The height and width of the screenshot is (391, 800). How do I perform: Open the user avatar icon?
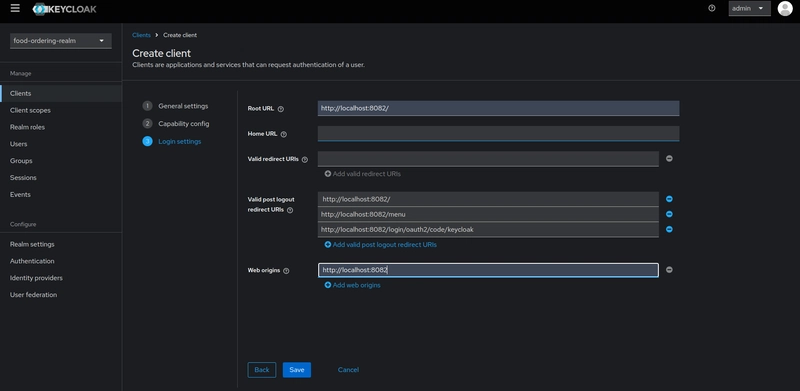pos(785,8)
